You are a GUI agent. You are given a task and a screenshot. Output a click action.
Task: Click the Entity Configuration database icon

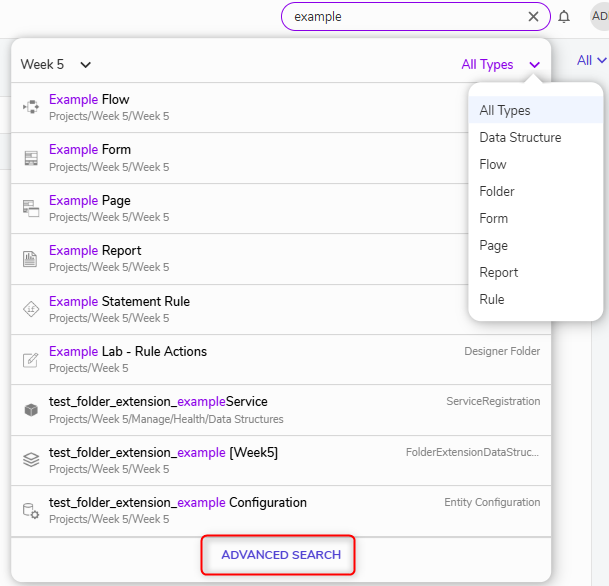click(x=31, y=510)
